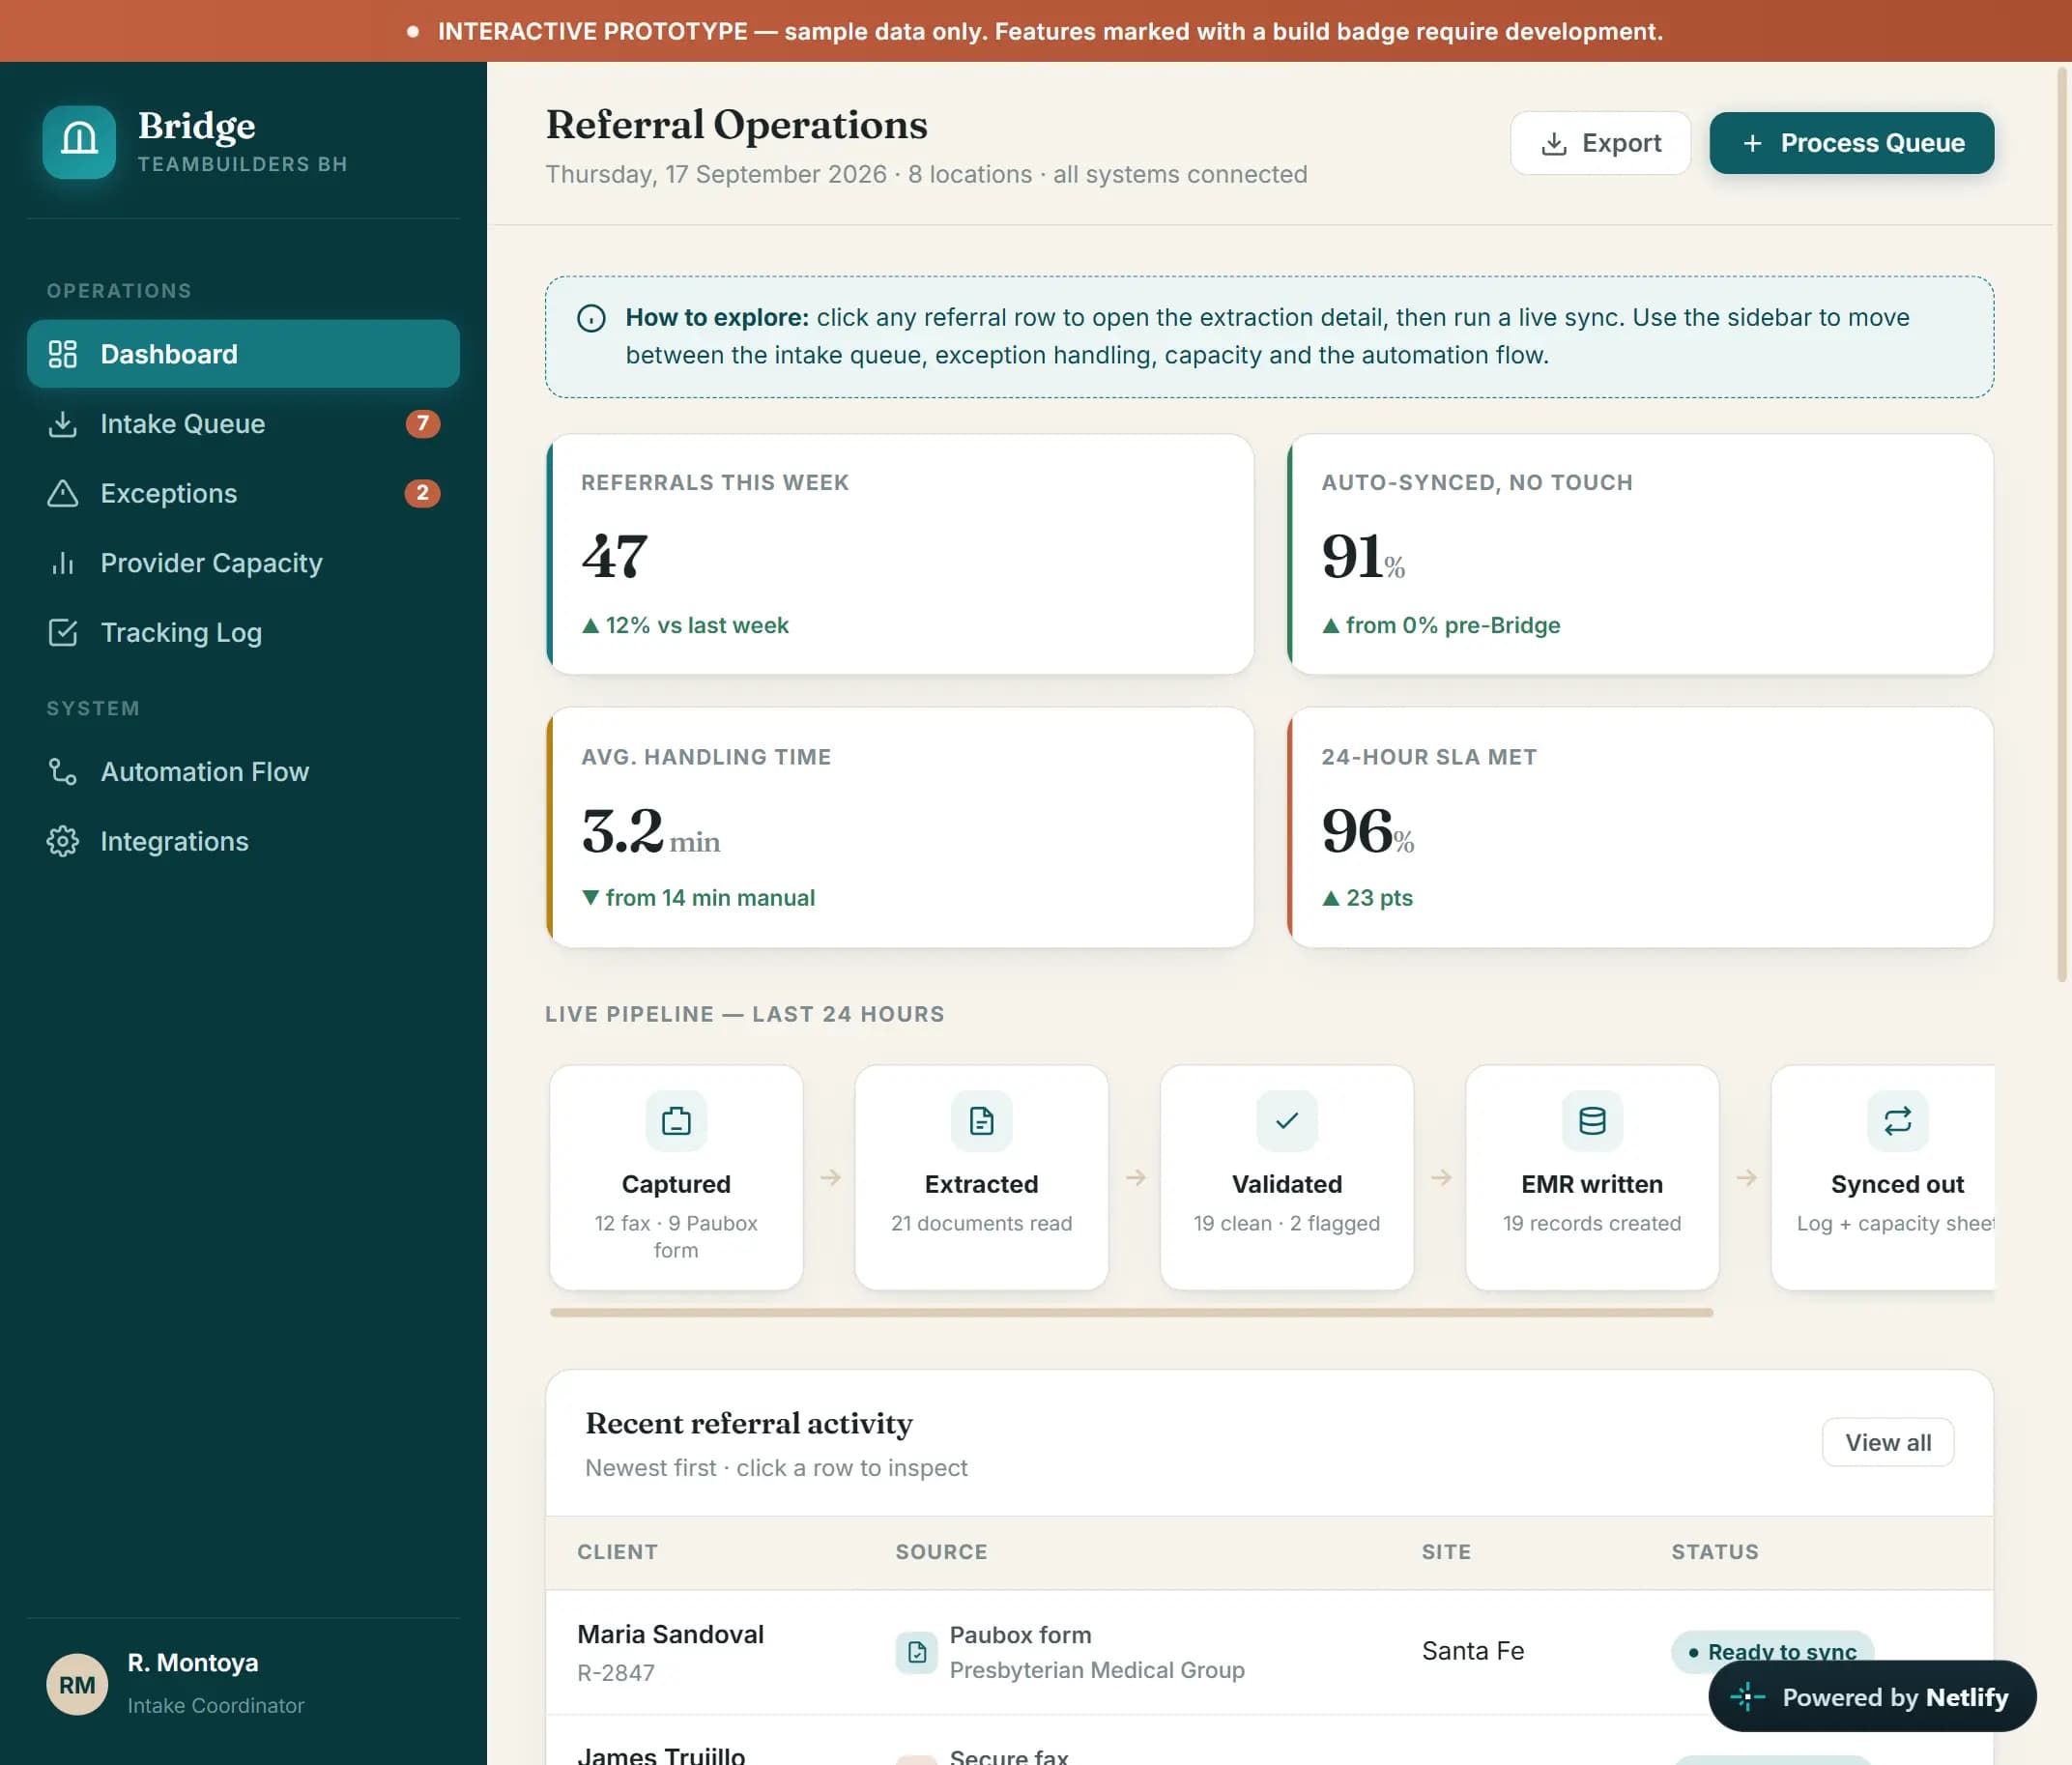
Task: Click the RM user avatar
Action: (x=77, y=1684)
